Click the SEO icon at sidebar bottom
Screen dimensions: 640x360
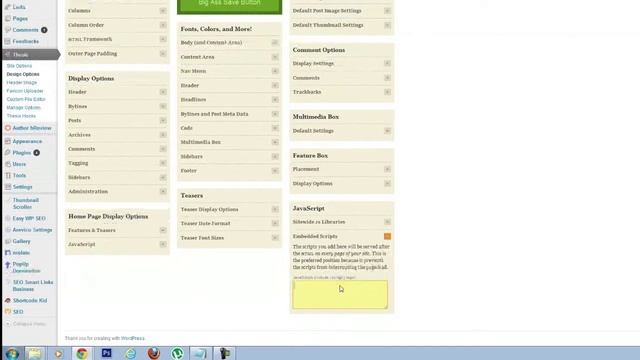pos(8,312)
